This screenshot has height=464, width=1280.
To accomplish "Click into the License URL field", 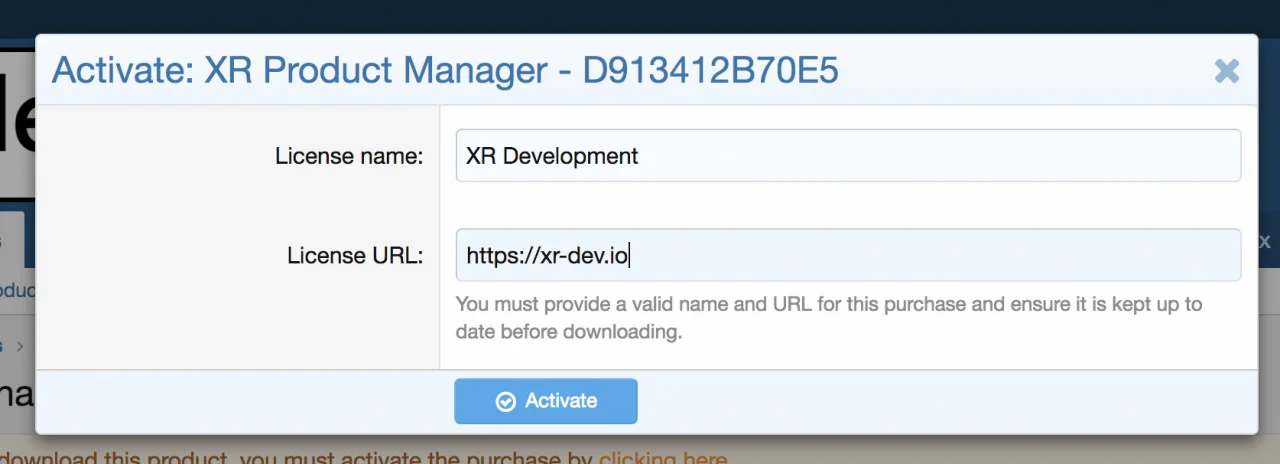I will (847, 256).
